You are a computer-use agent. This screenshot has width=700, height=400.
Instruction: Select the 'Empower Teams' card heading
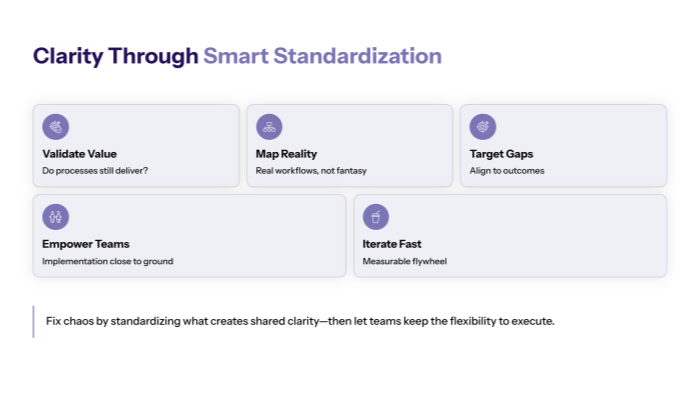85,244
